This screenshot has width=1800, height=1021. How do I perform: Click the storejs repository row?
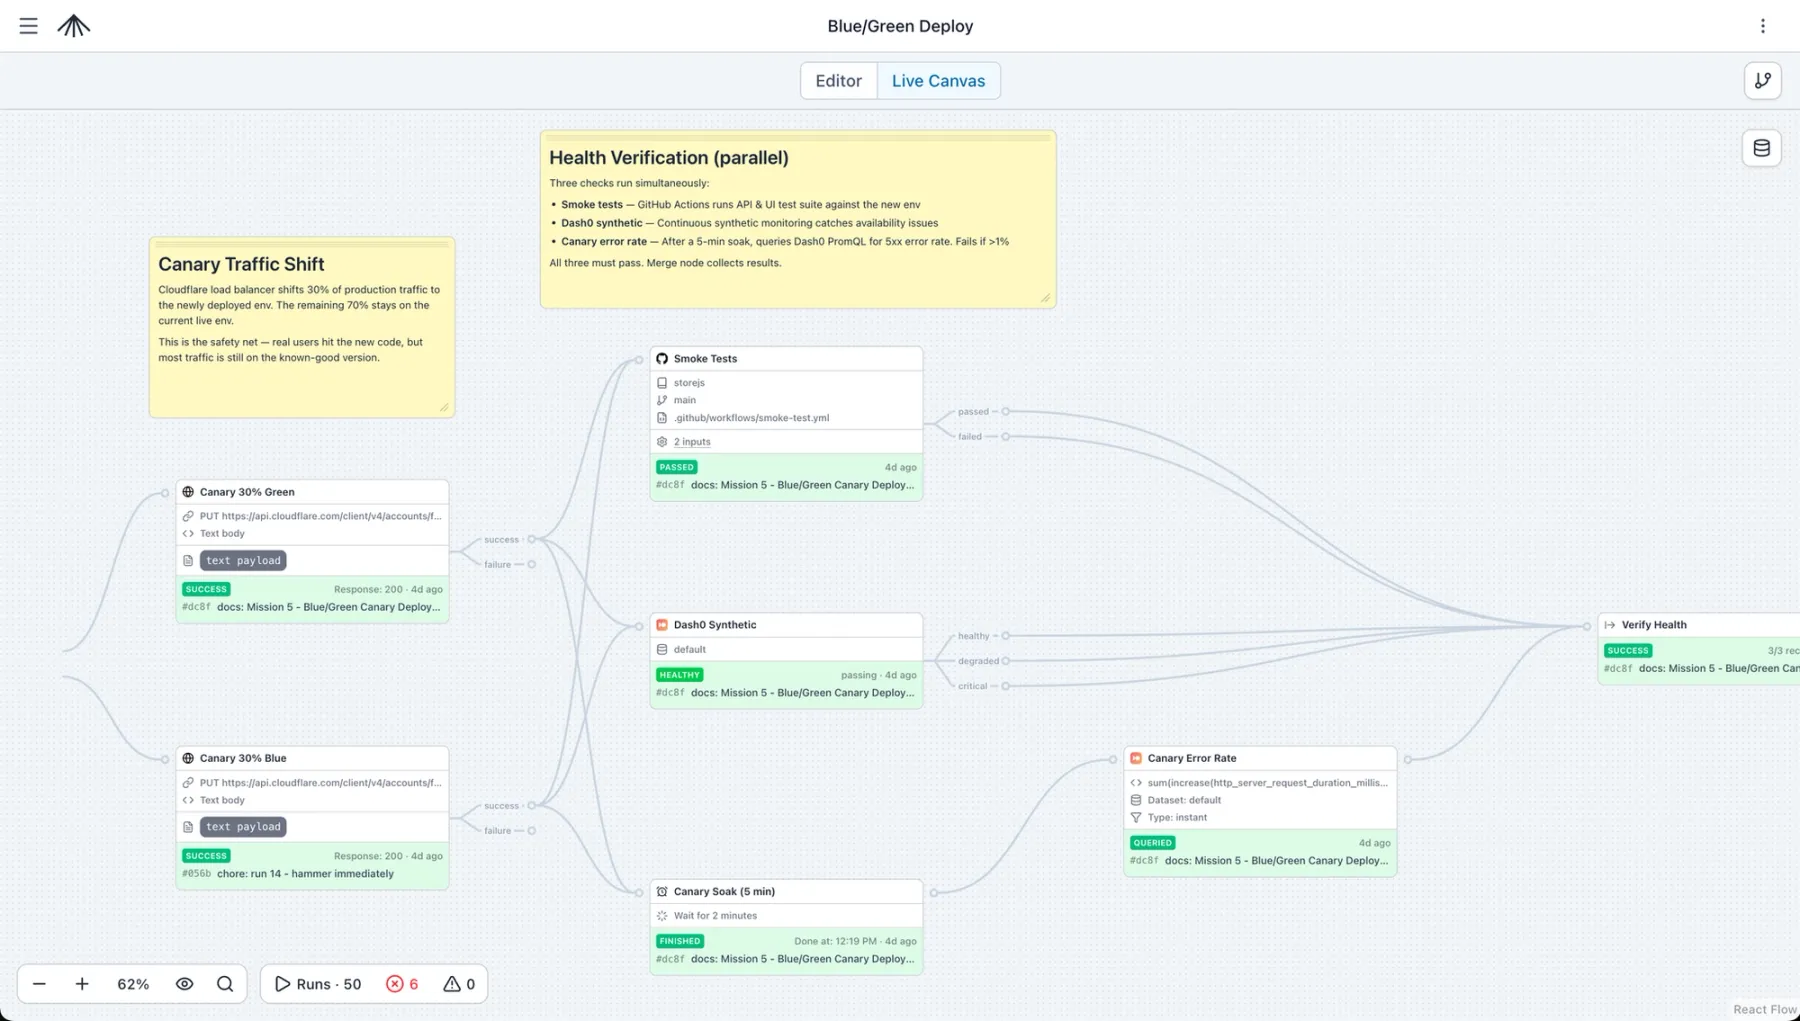pyautogui.click(x=689, y=383)
